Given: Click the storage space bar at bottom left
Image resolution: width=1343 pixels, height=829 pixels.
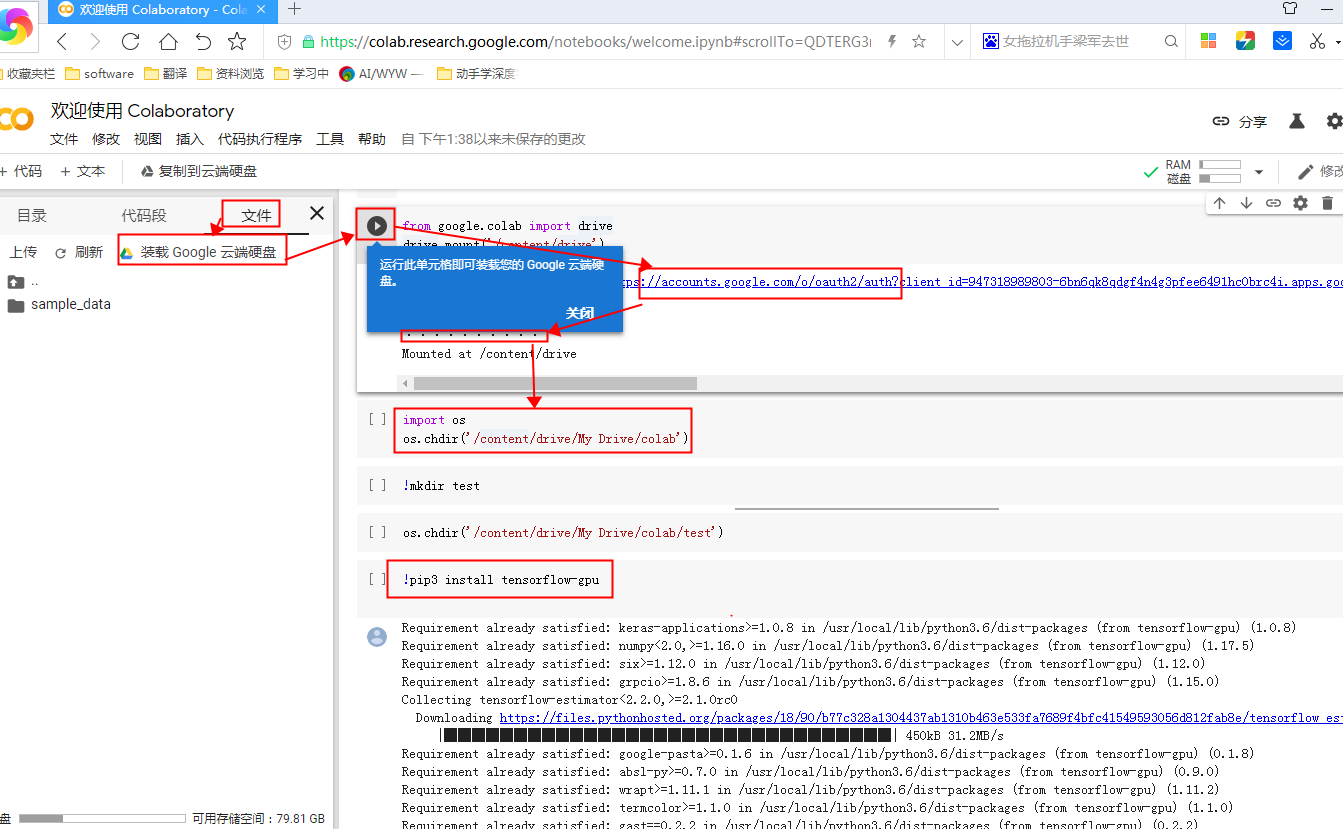Looking at the screenshot, I should tap(102, 818).
